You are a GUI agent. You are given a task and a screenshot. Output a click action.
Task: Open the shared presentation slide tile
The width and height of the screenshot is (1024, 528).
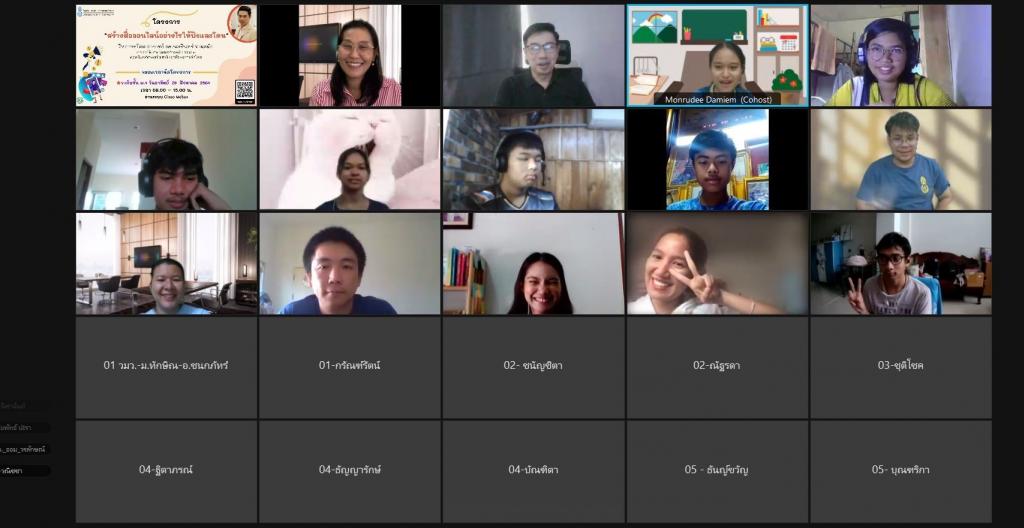166,56
